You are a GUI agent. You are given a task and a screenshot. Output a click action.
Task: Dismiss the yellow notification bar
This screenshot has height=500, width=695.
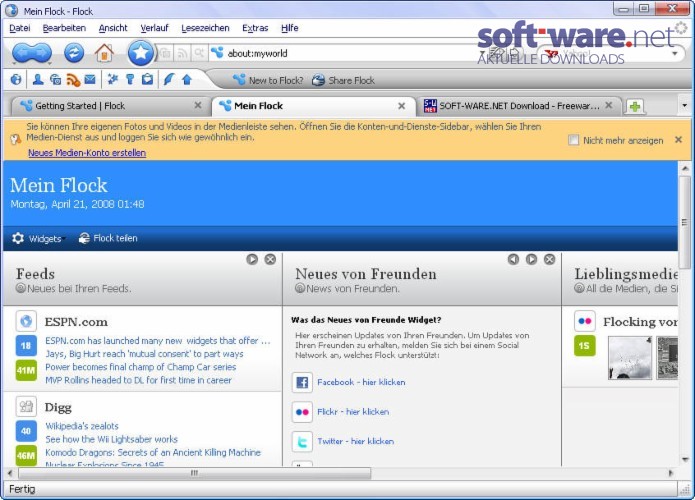click(x=678, y=140)
